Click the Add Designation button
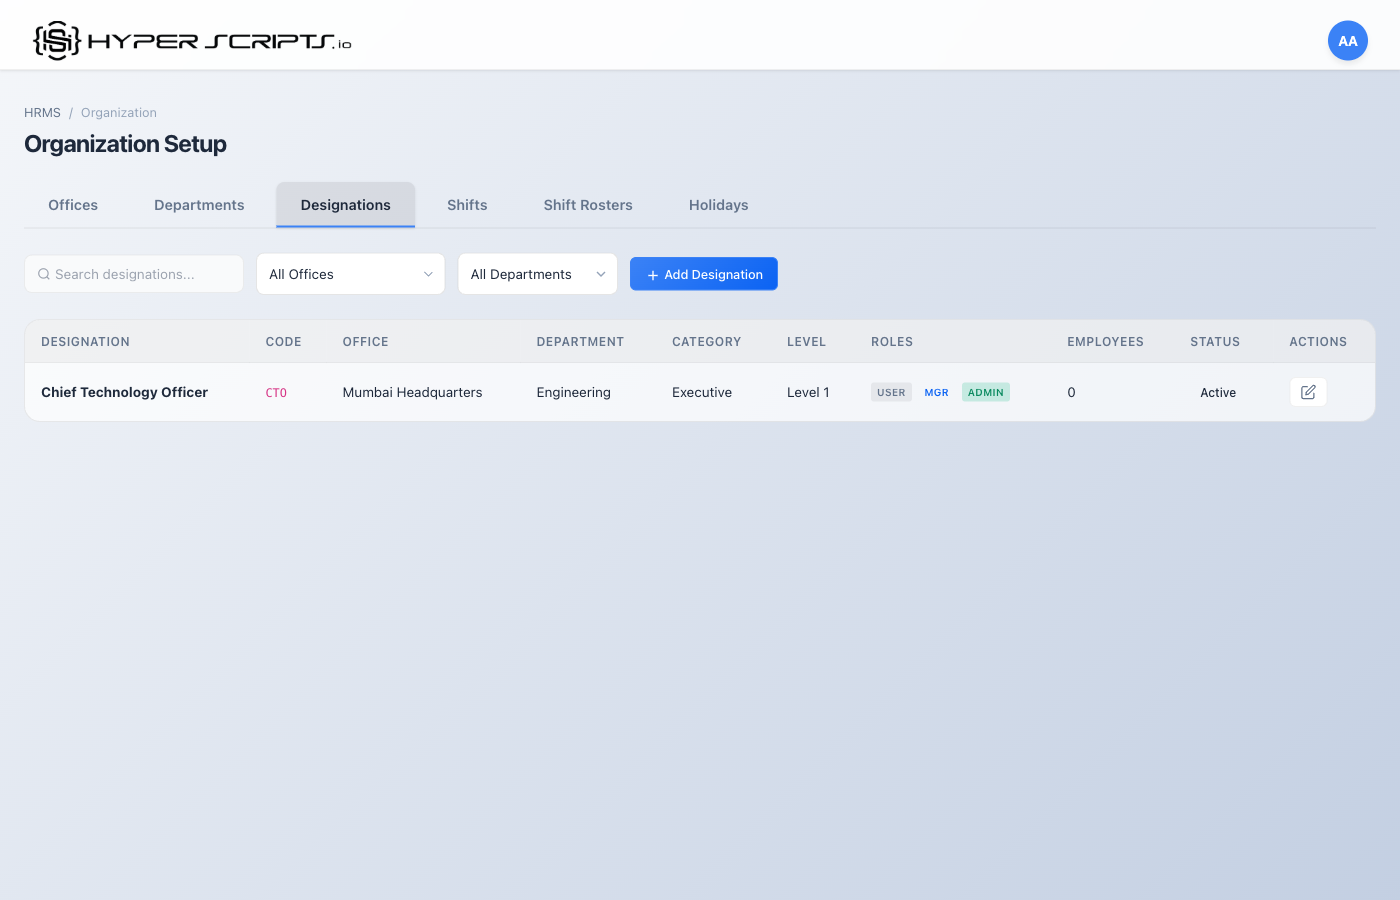Image resolution: width=1400 pixels, height=900 pixels. click(x=704, y=273)
